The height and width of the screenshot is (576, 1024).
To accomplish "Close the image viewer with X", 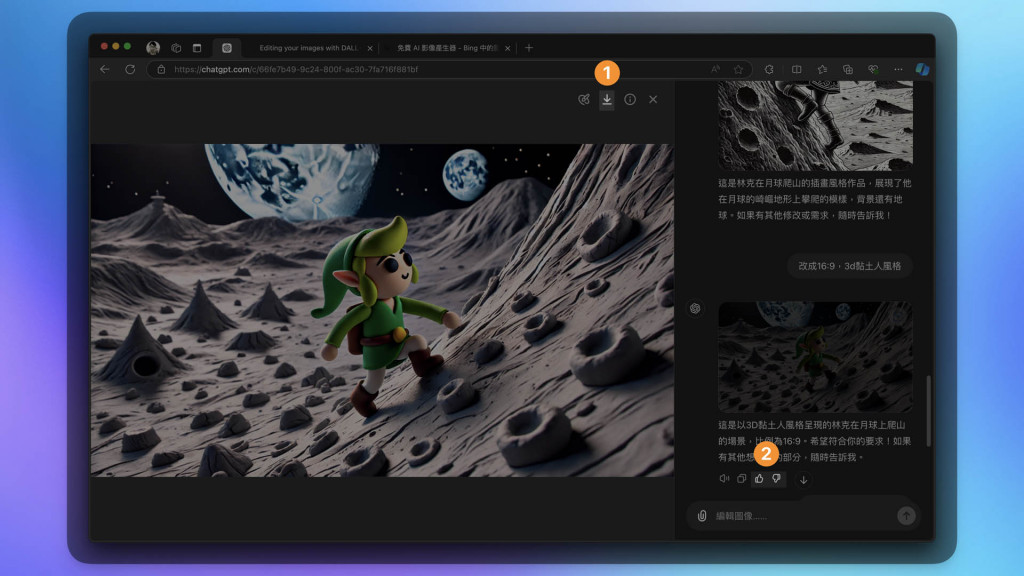I will [653, 99].
